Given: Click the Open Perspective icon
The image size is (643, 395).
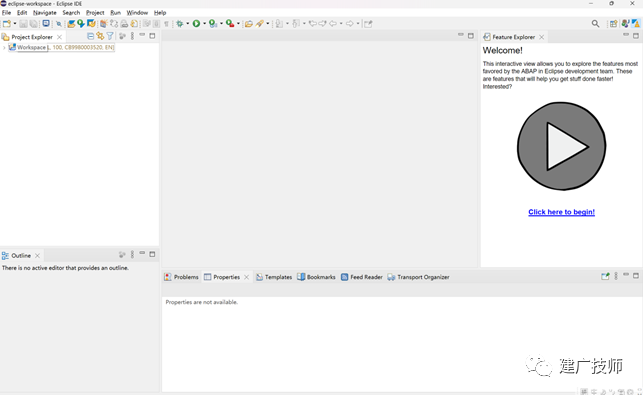Looking at the screenshot, I should pos(613,24).
